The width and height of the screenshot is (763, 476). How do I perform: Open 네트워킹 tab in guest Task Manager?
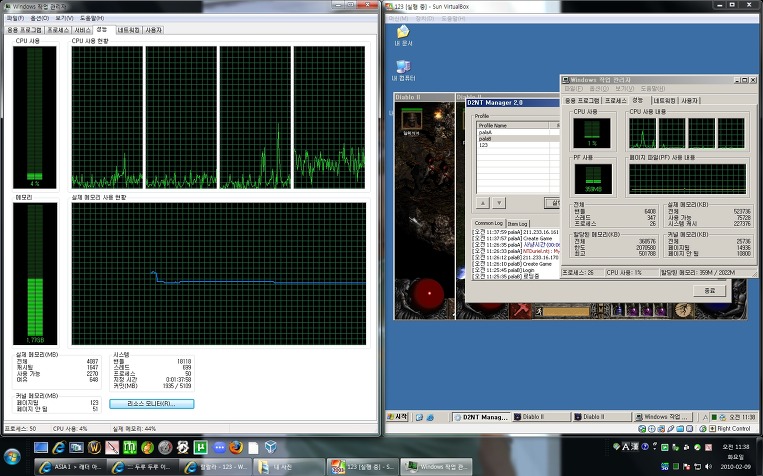[664, 101]
